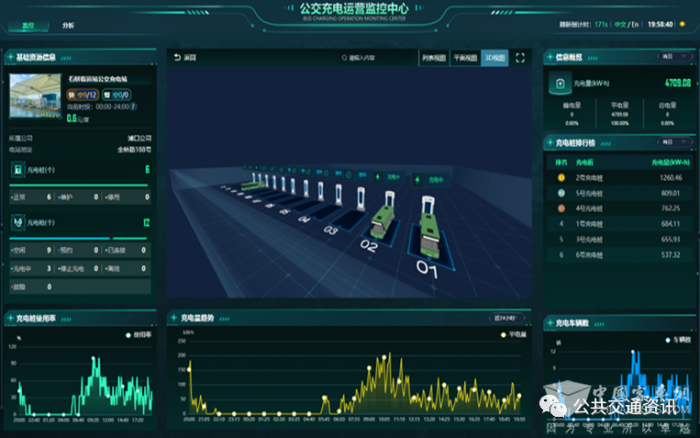Click the yellow status dot beside the clock
This screenshot has width=700, height=438.
(x=684, y=23)
